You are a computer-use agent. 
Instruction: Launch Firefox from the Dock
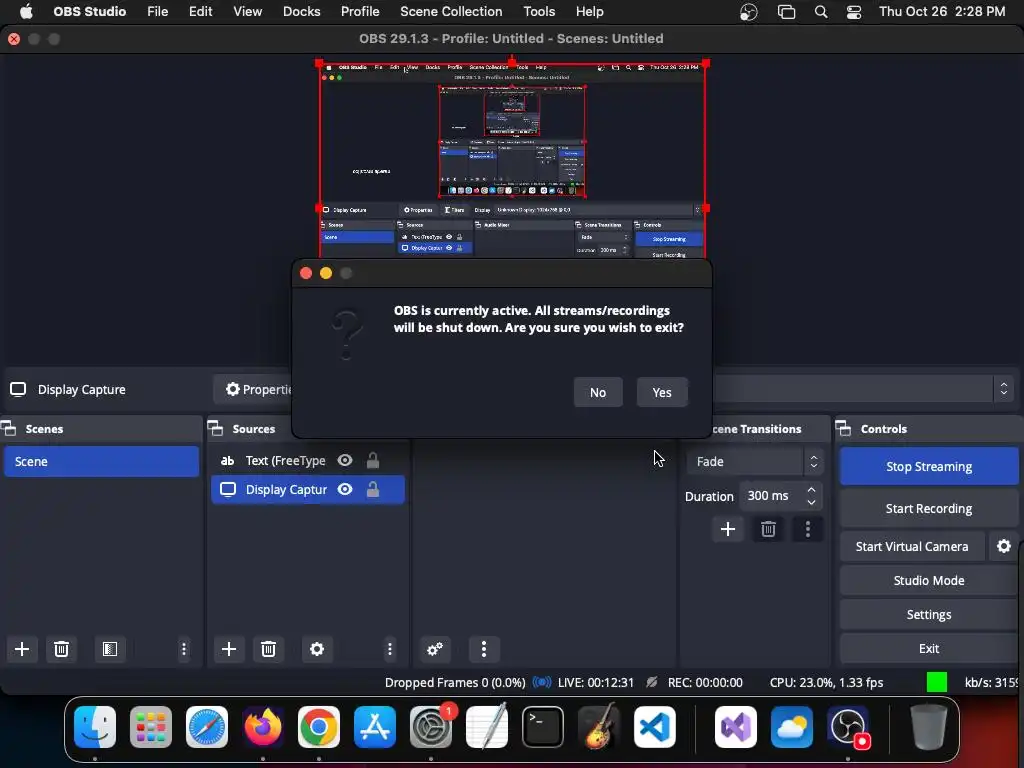tap(263, 727)
